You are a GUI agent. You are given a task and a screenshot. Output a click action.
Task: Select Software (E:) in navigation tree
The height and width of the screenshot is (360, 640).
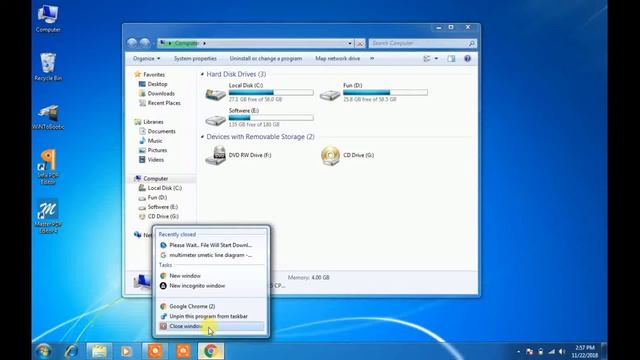(x=158, y=207)
